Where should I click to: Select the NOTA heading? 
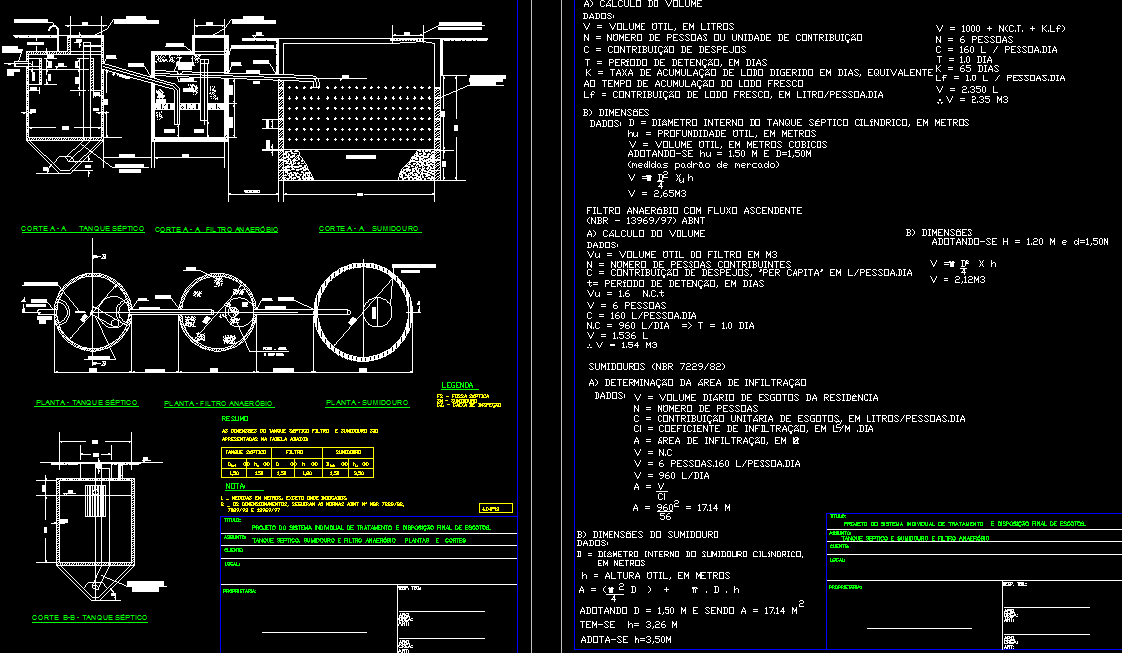(235, 485)
